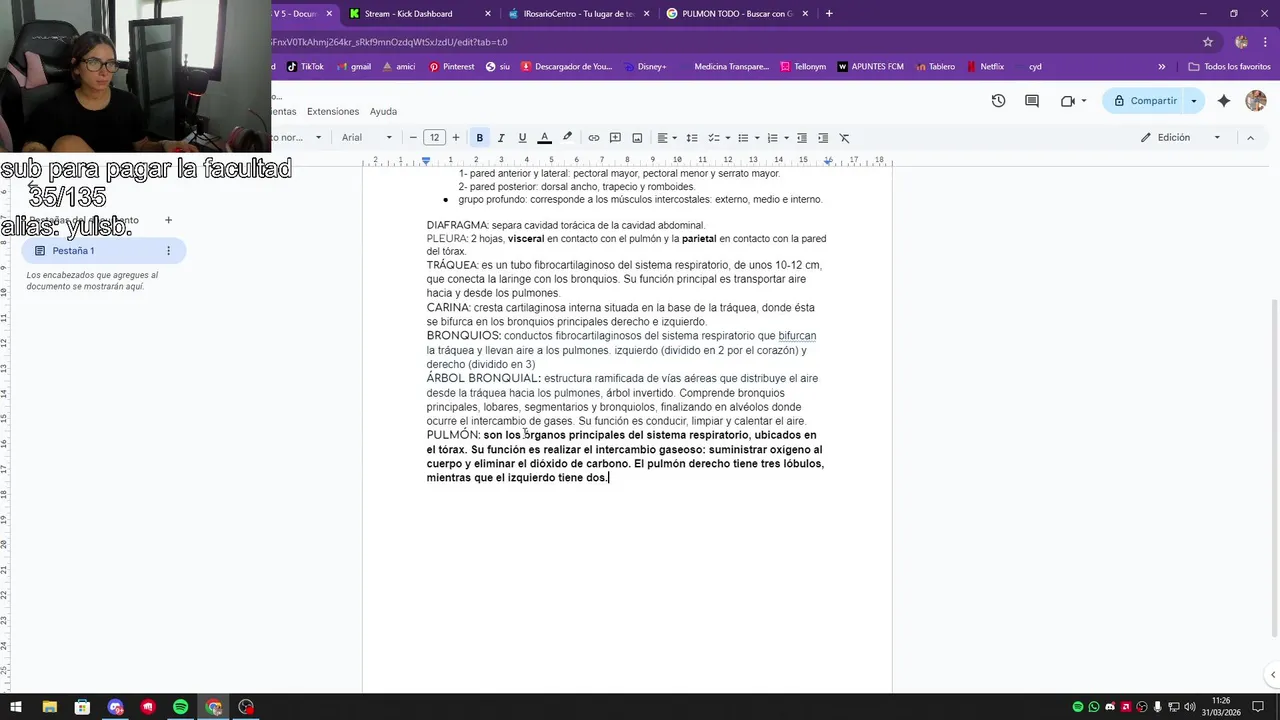1280x720 pixels.
Task: Insert a link with the toolbar icon
Action: coord(594,138)
